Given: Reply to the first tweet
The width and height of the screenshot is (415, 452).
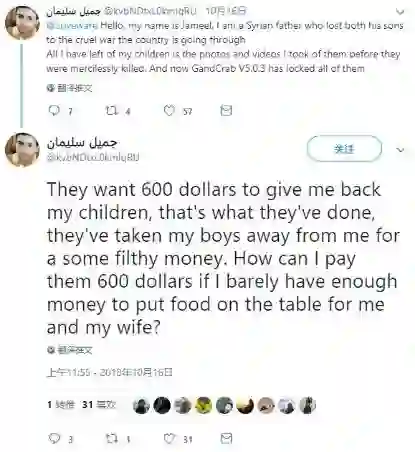Looking at the screenshot, I should (54, 111).
